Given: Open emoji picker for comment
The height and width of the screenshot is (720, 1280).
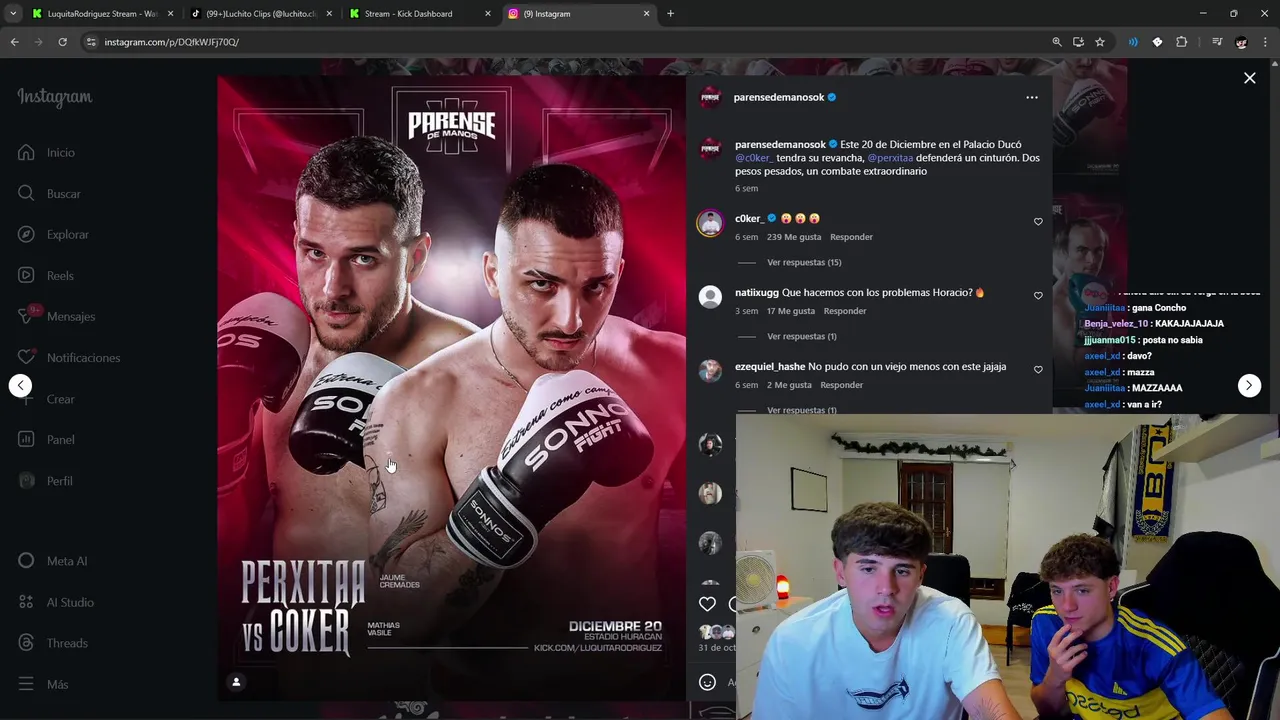Looking at the screenshot, I should (707, 682).
